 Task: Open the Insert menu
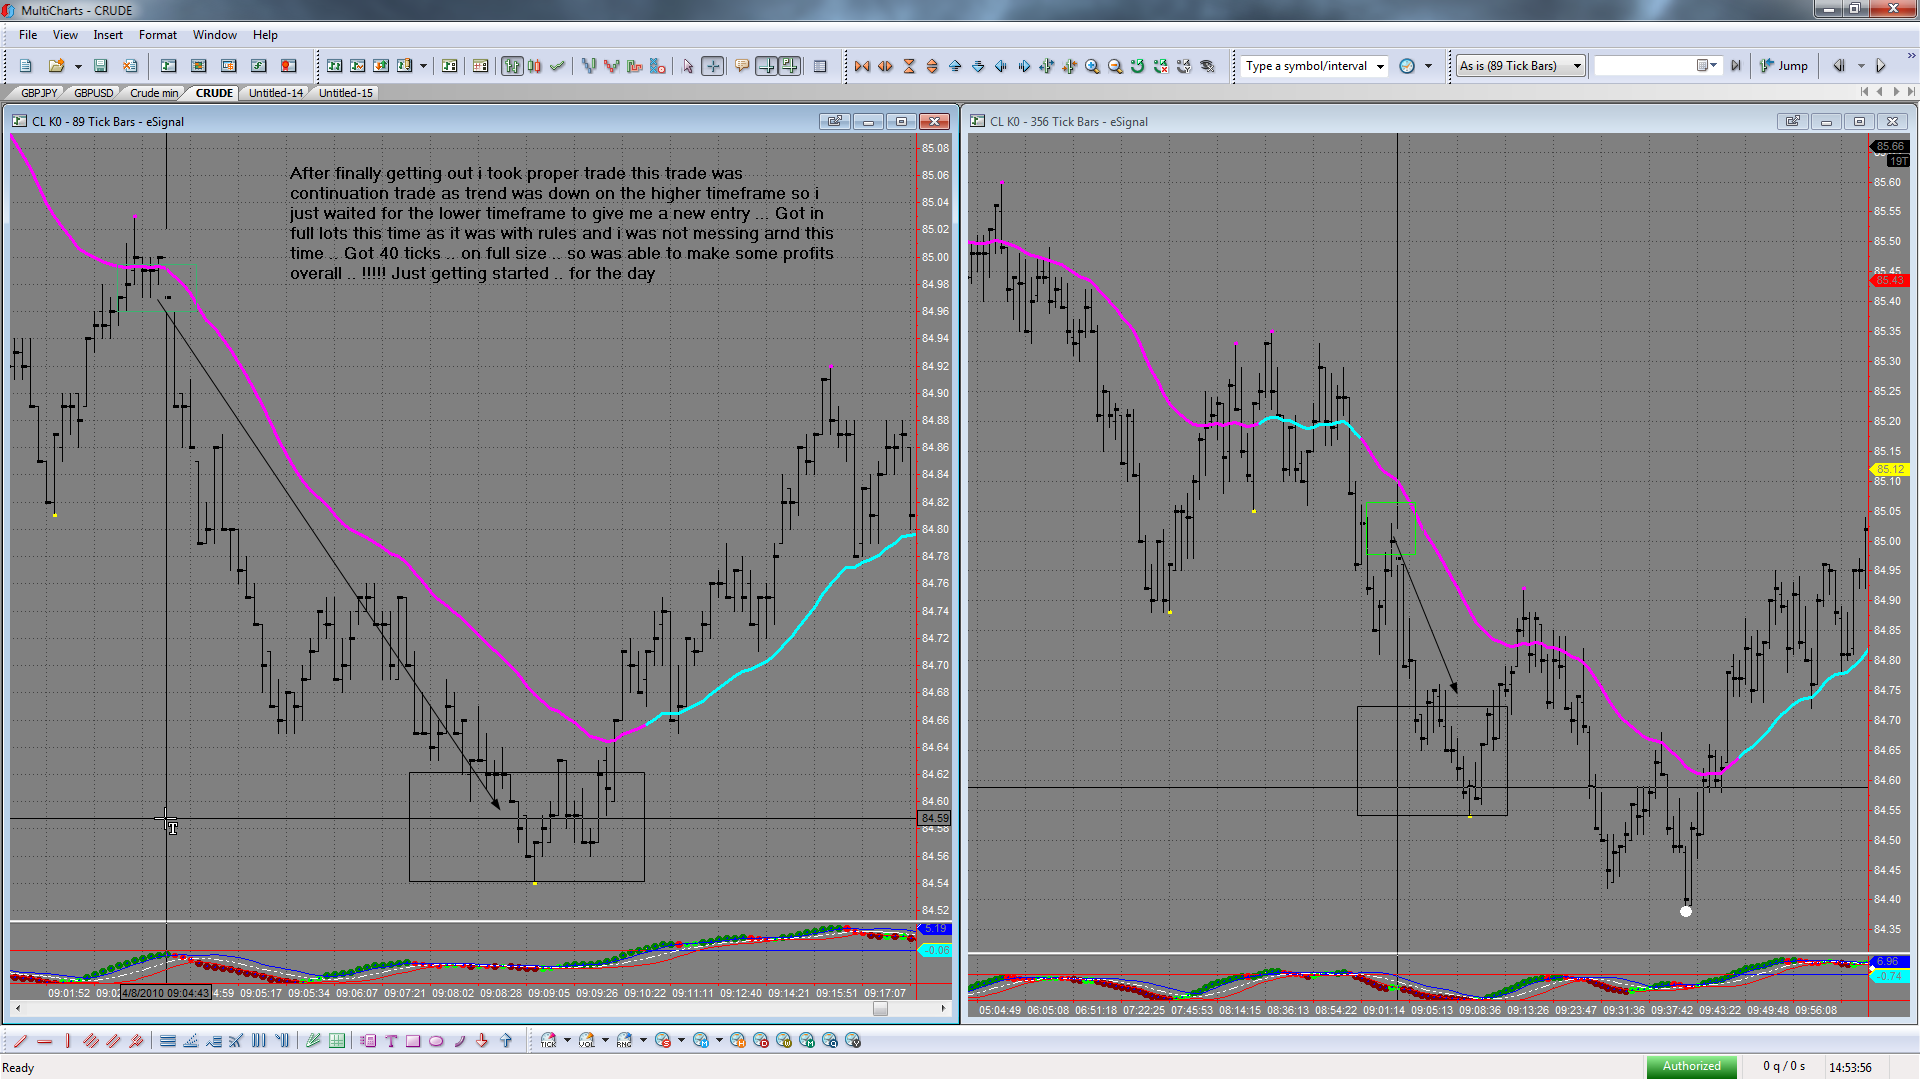point(108,35)
